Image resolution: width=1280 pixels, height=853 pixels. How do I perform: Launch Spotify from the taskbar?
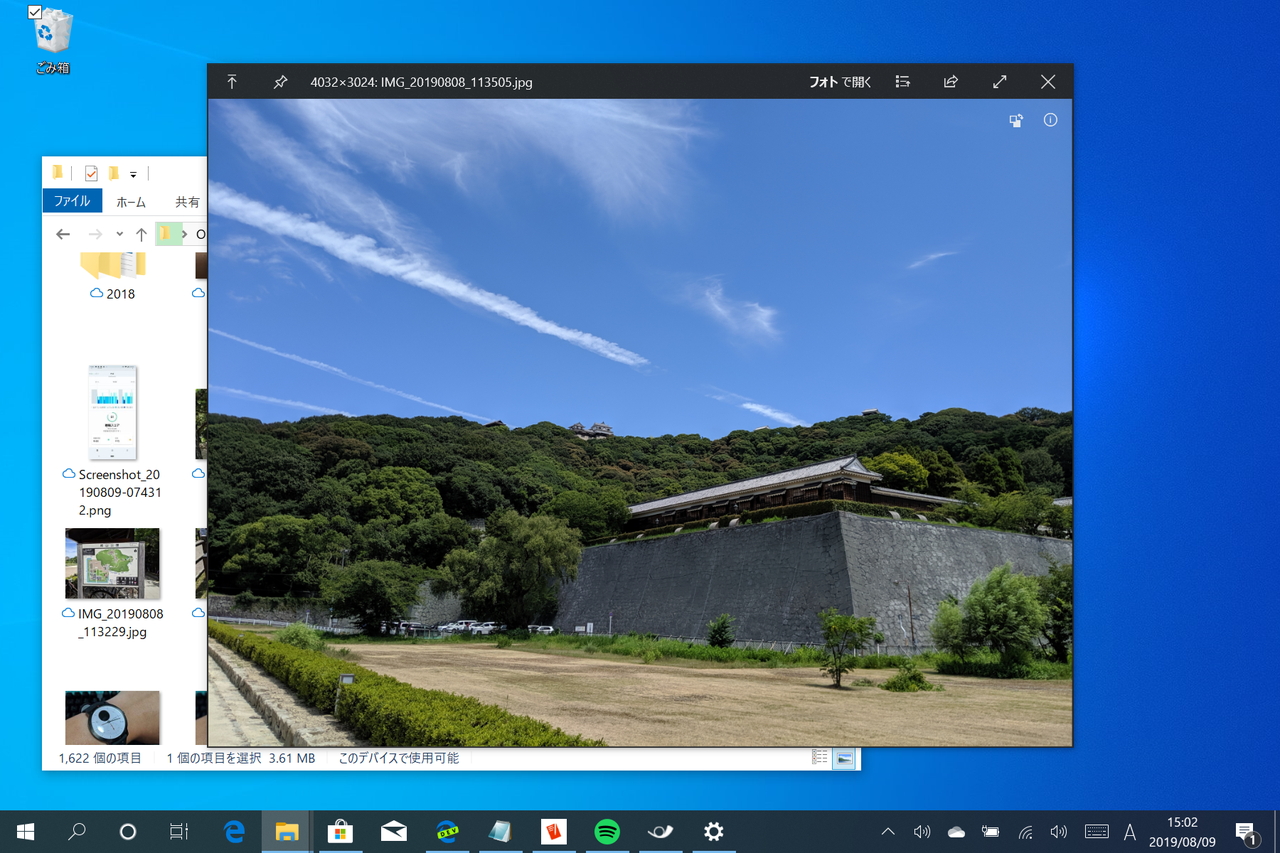[x=606, y=831]
